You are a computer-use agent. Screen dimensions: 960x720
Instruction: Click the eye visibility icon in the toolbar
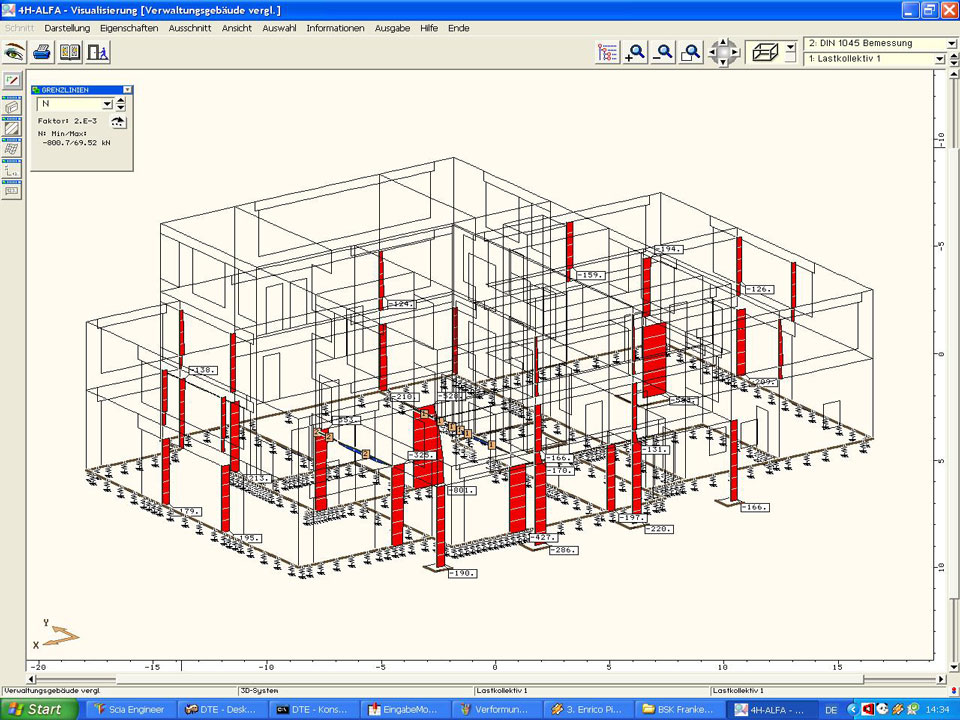pos(14,52)
